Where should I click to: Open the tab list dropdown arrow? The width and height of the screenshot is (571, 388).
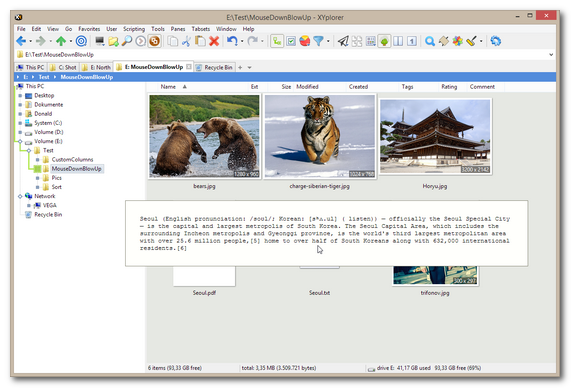tap(249, 67)
